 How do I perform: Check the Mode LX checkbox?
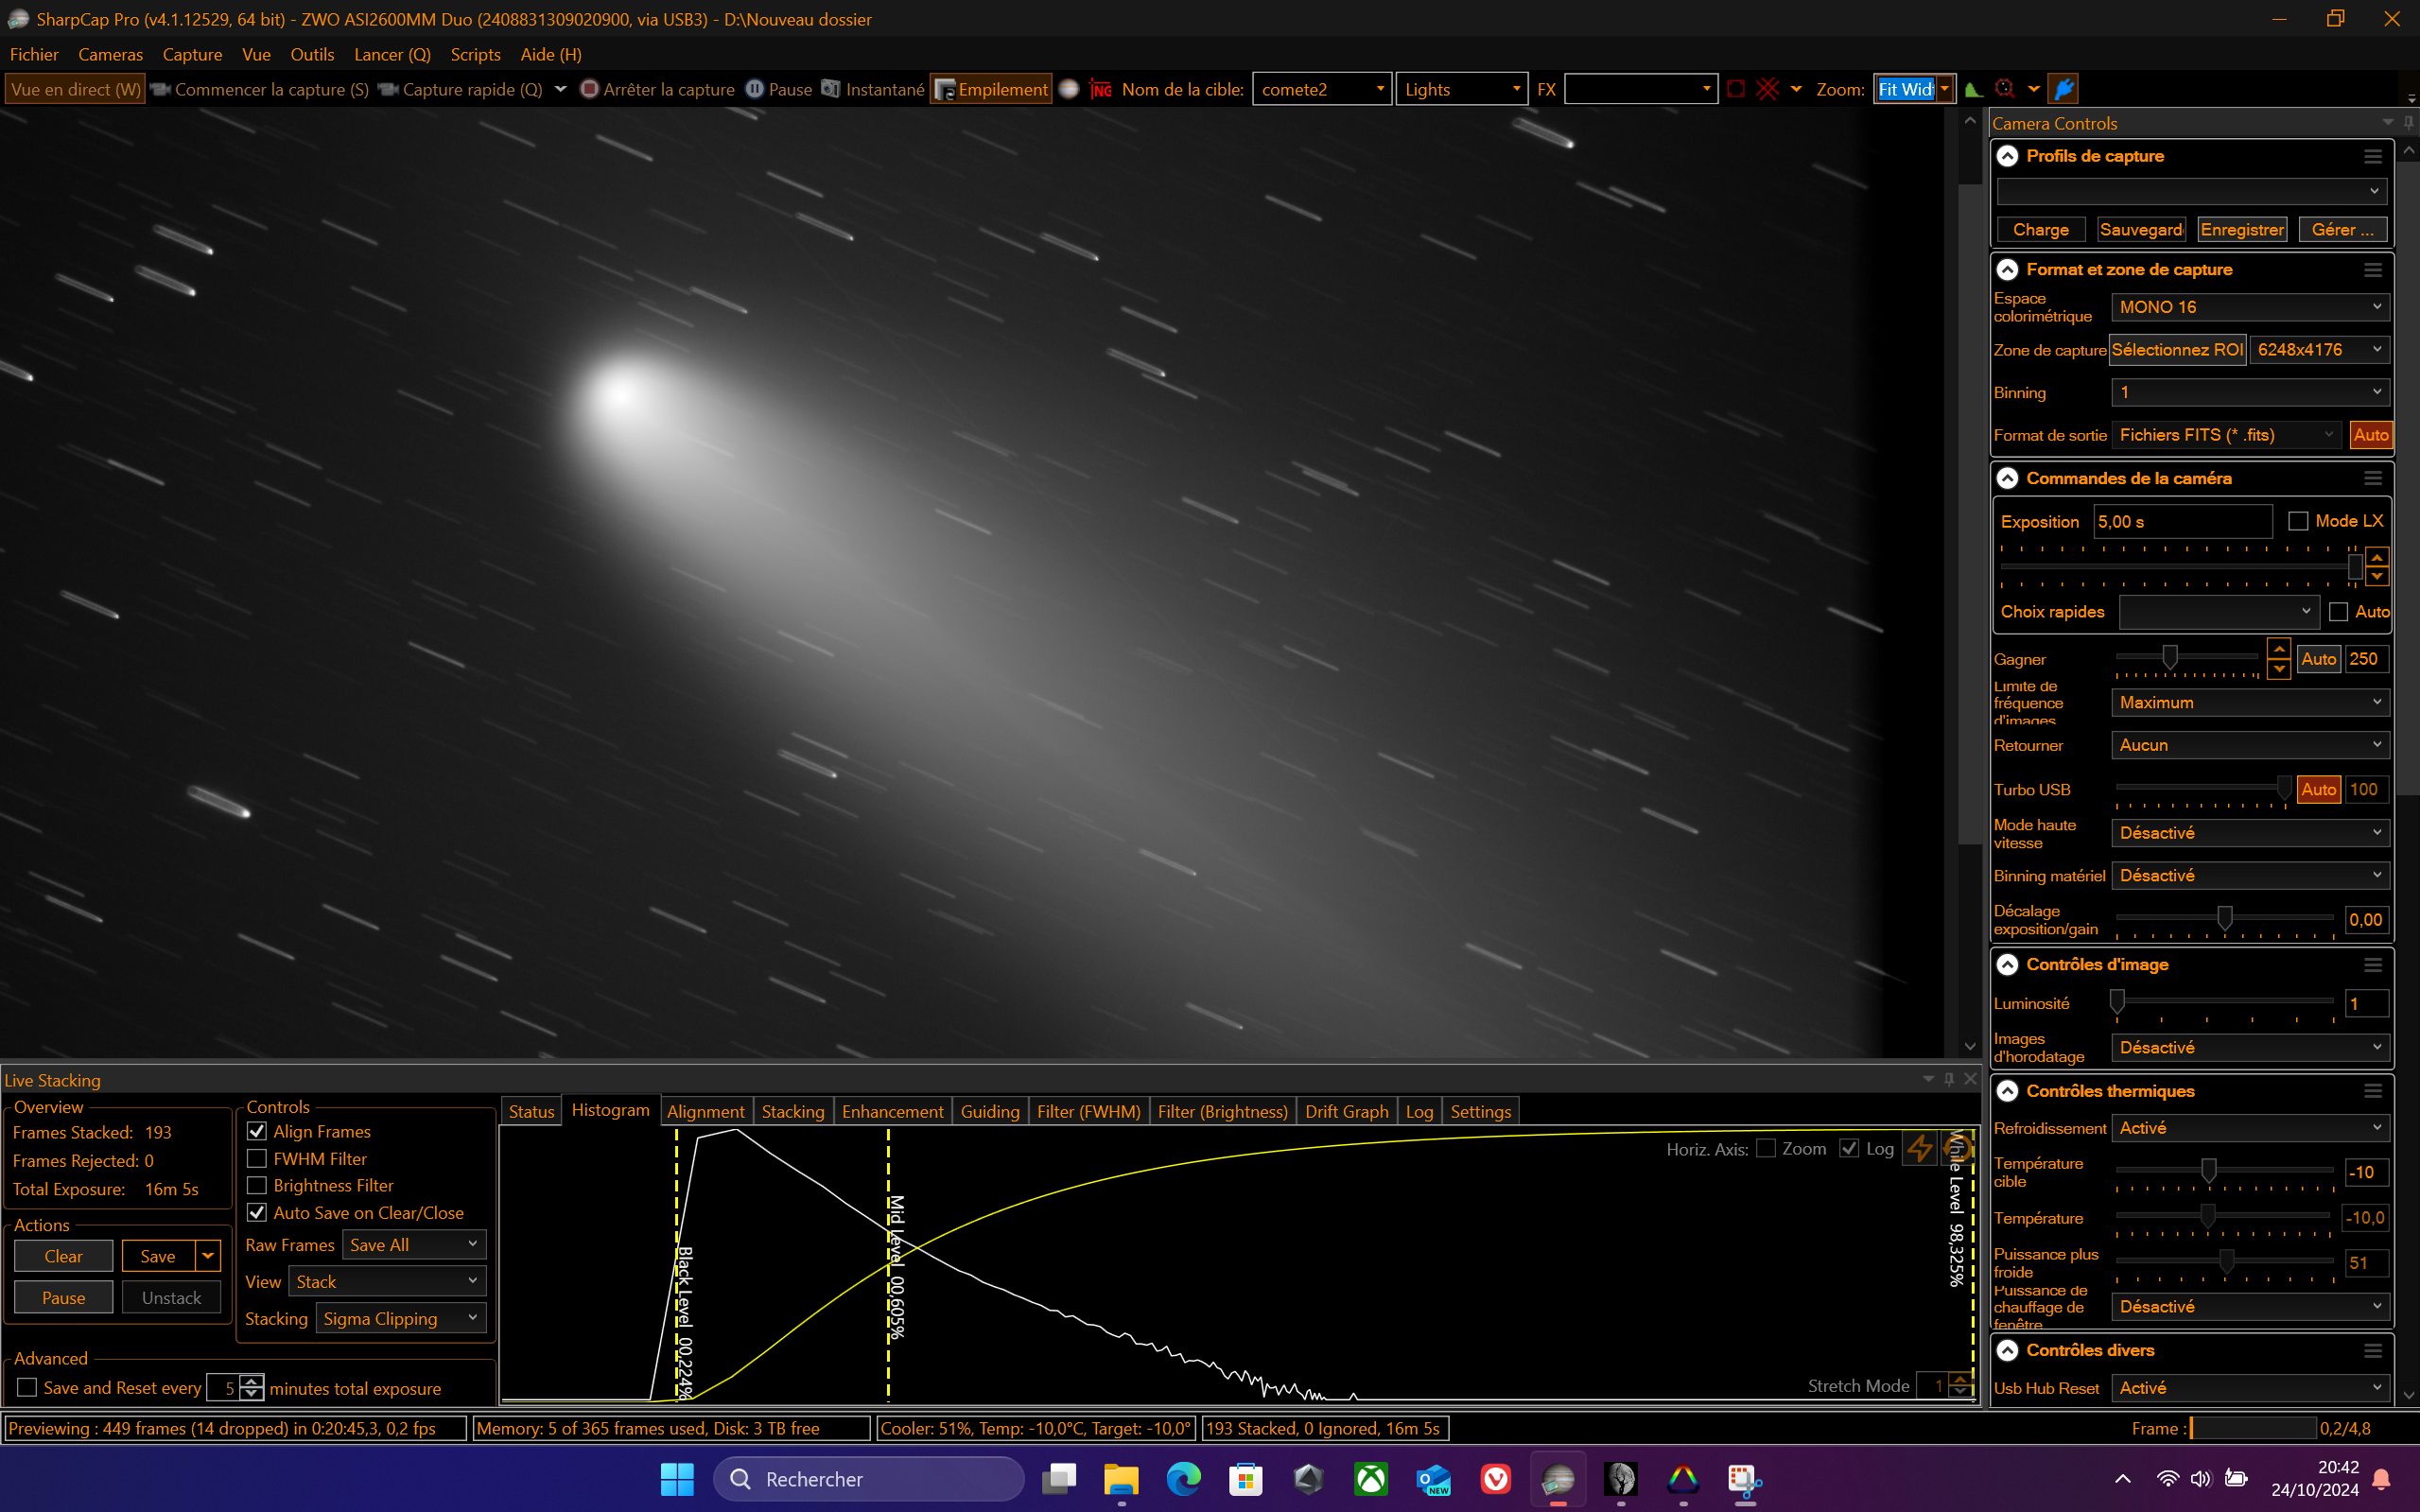[x=2298, y=521]
